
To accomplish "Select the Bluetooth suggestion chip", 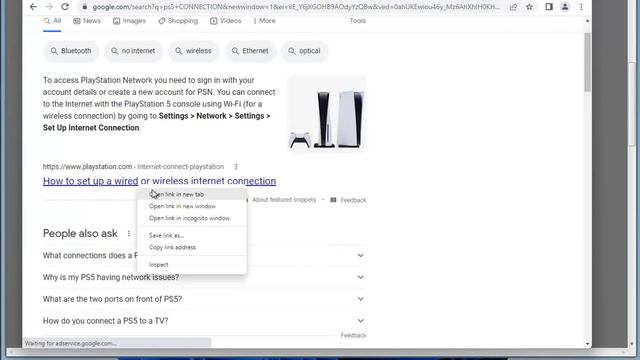I will point(71,51).
